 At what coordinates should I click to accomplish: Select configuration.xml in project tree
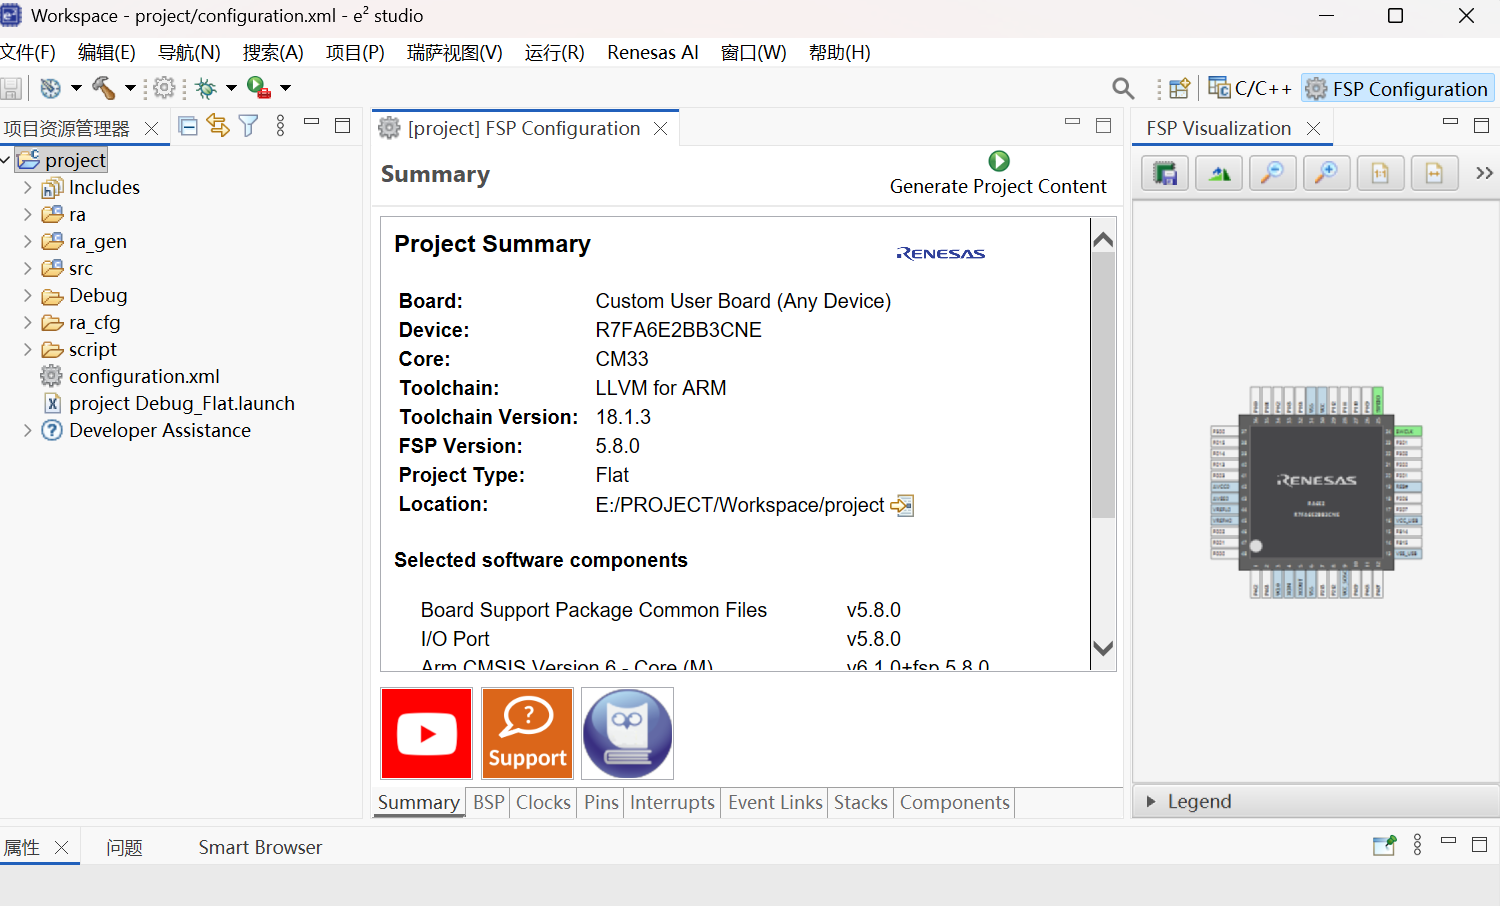pyautogui.click(x=144, y=376)
